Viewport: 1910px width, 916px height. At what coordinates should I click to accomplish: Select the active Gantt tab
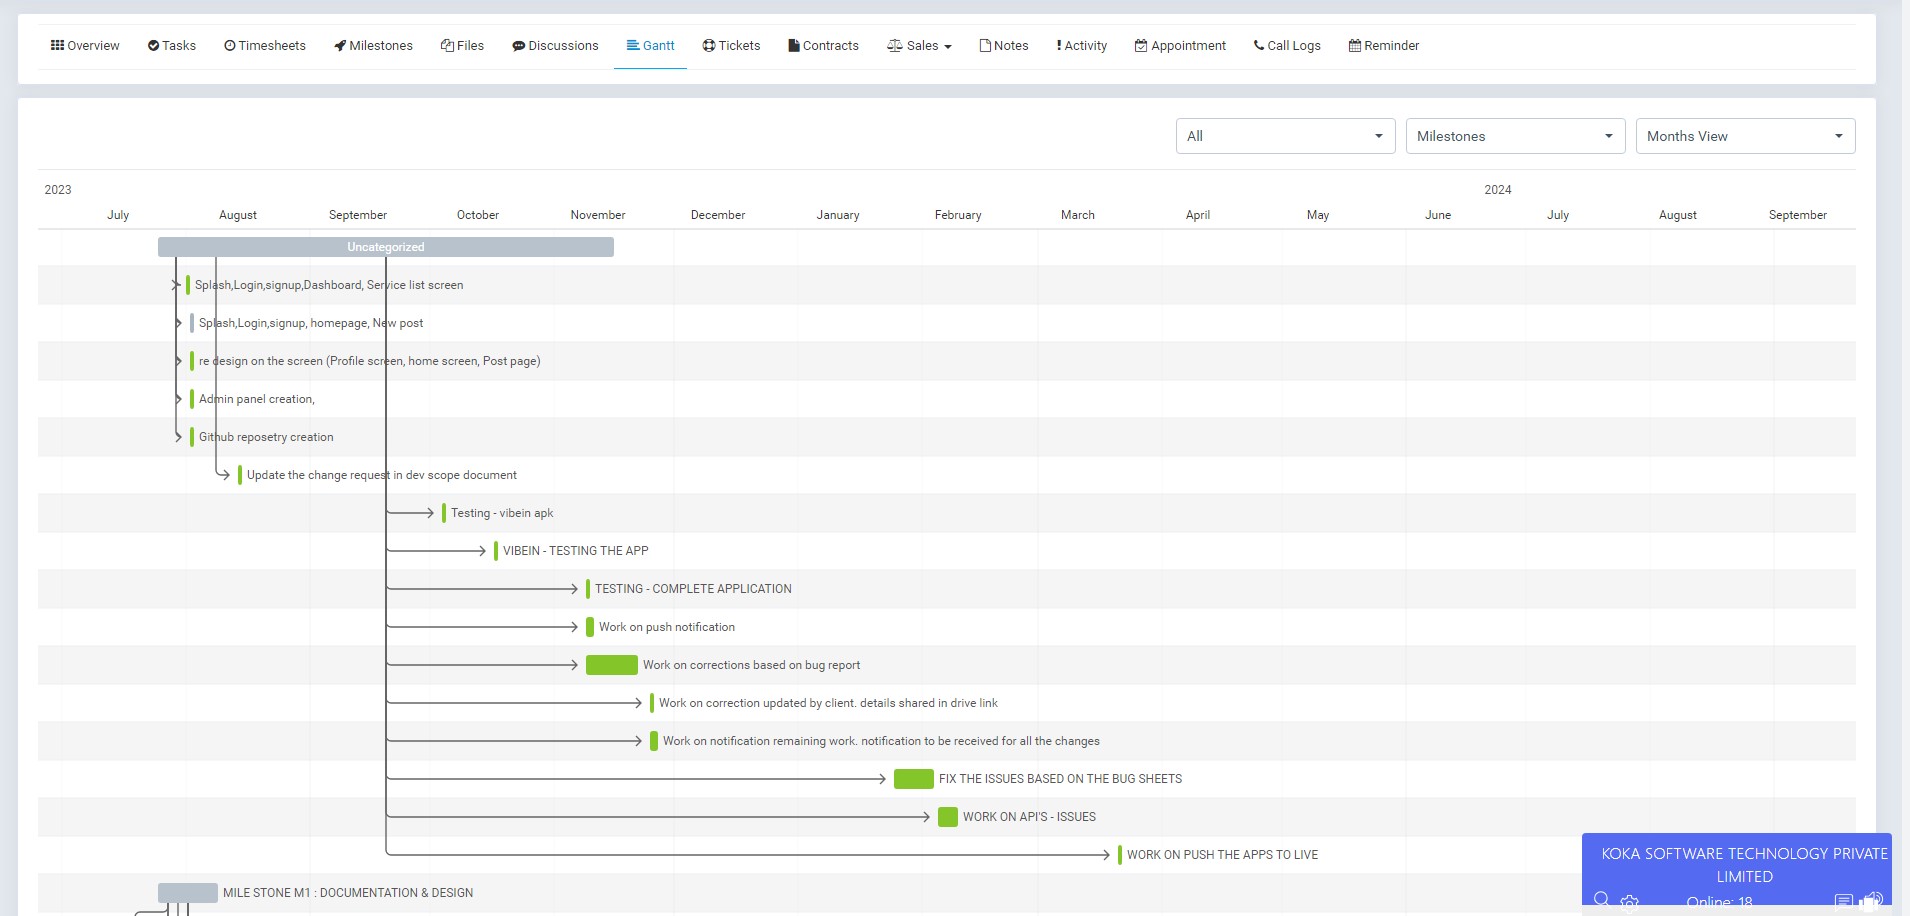(650, 46)
